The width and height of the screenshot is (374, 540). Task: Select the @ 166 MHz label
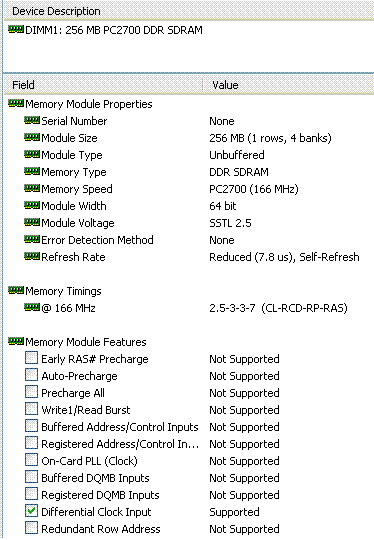pyautogui.click(x=68, y=308)
